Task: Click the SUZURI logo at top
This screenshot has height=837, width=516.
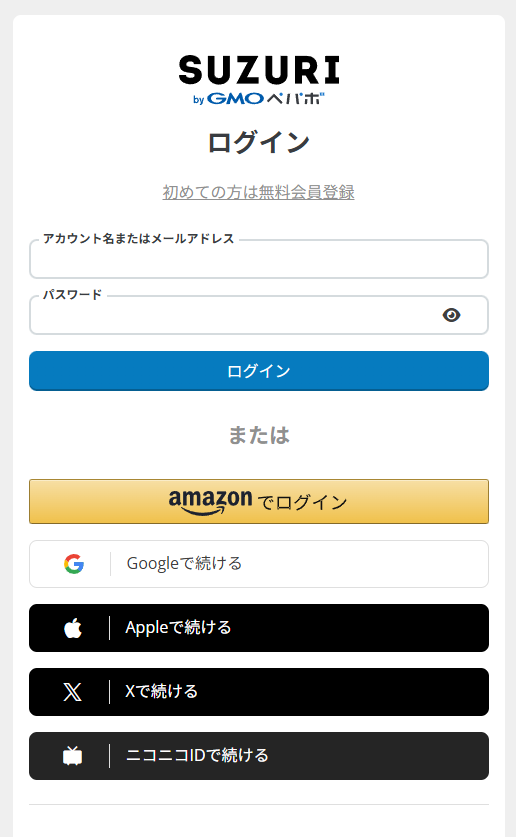Action: (x=259, y=70)
